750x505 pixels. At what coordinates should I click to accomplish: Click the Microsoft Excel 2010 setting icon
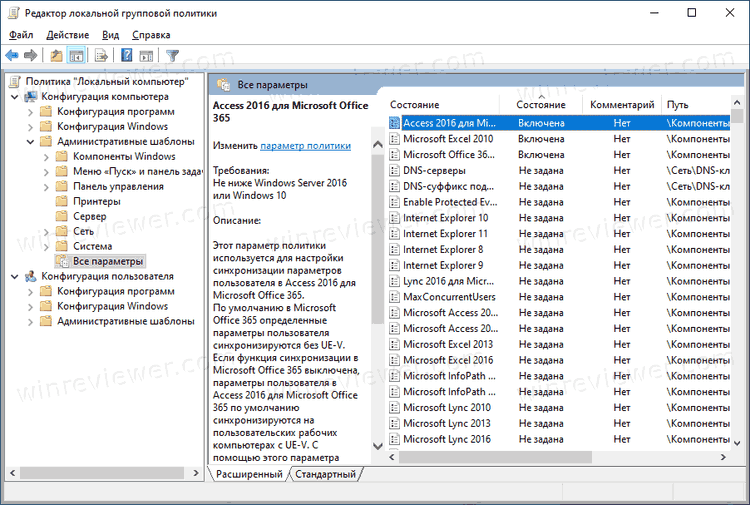(395, 139)
